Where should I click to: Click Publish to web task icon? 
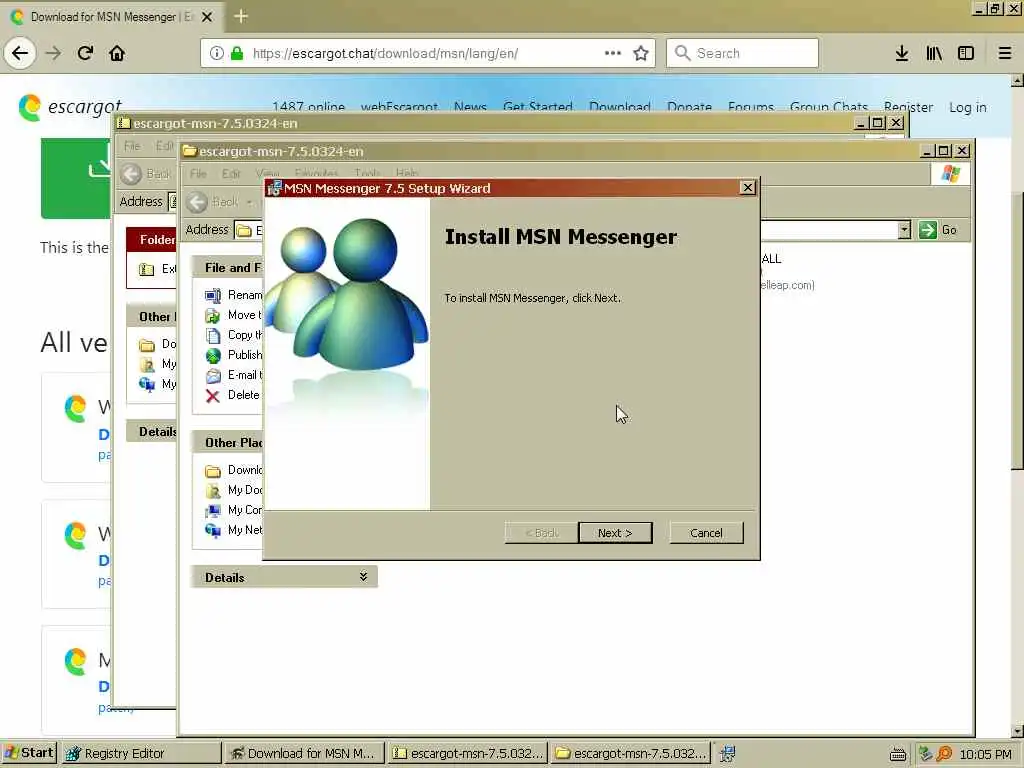[213, 356]
